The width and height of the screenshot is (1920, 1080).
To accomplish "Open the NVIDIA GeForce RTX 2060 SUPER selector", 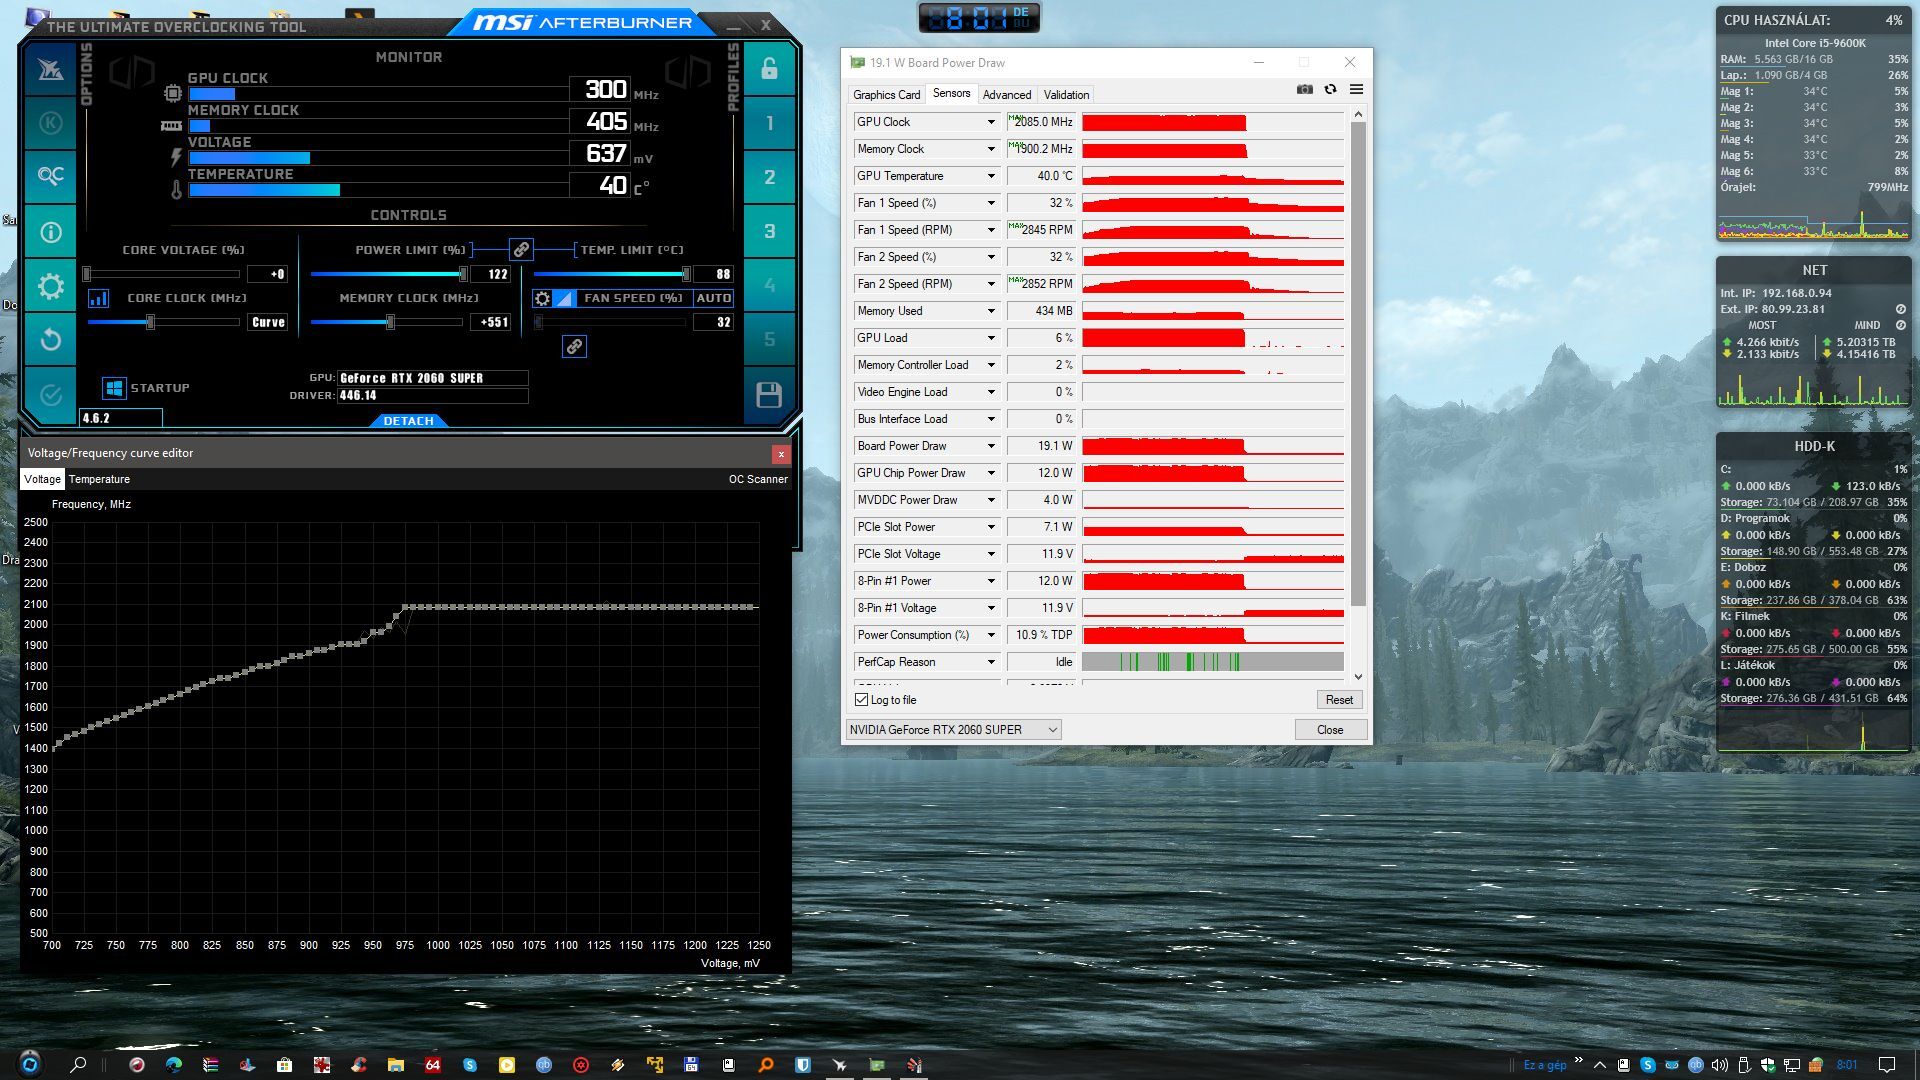I will (x=953, y=729).
